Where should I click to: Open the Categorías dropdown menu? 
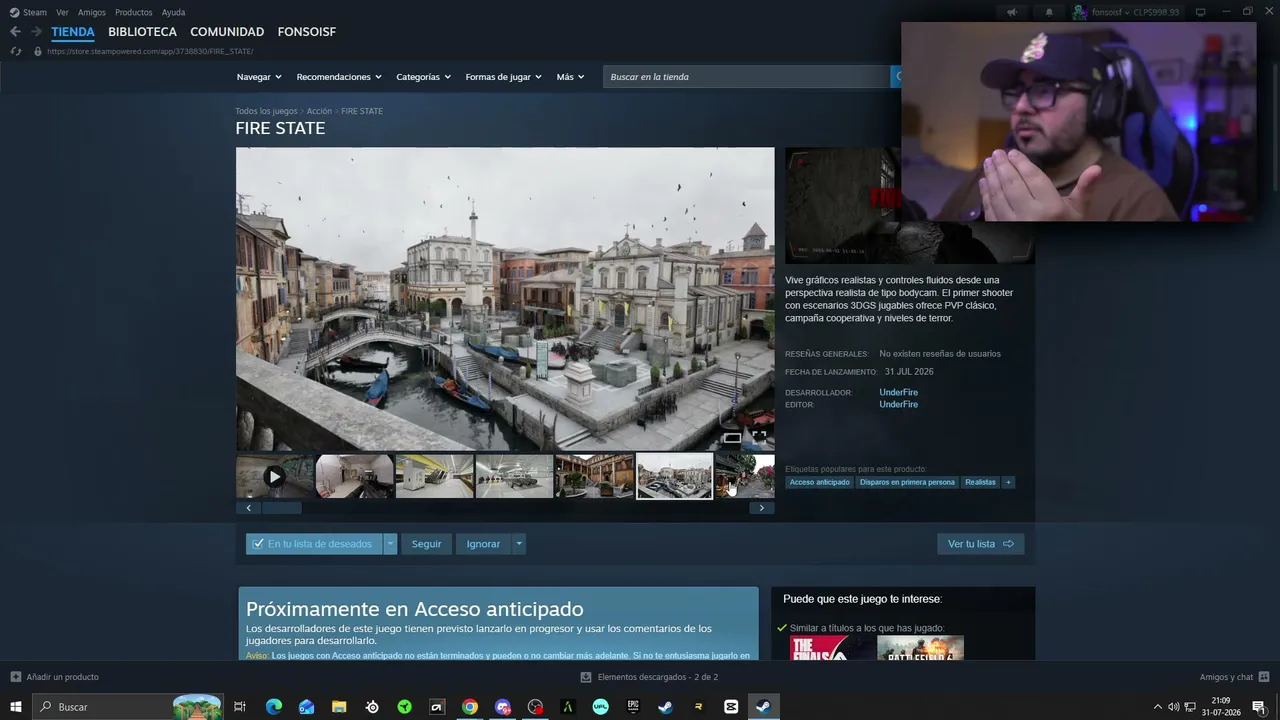click(x=424, y=77)
